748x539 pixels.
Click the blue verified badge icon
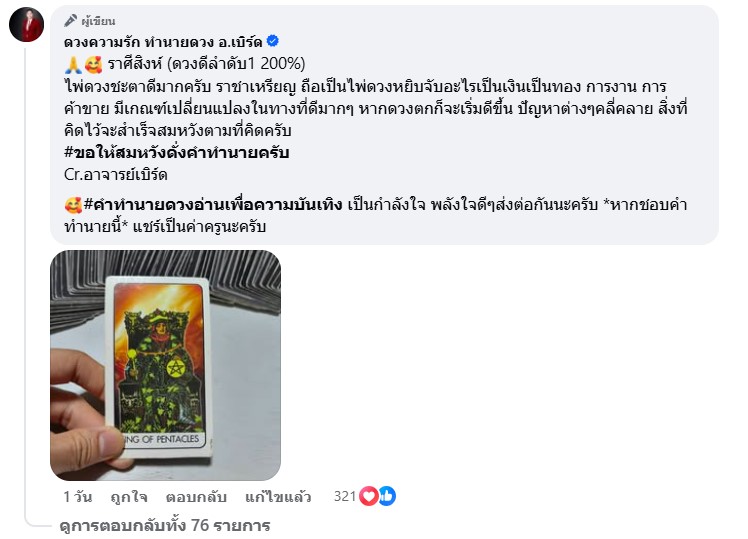(273, 41)
